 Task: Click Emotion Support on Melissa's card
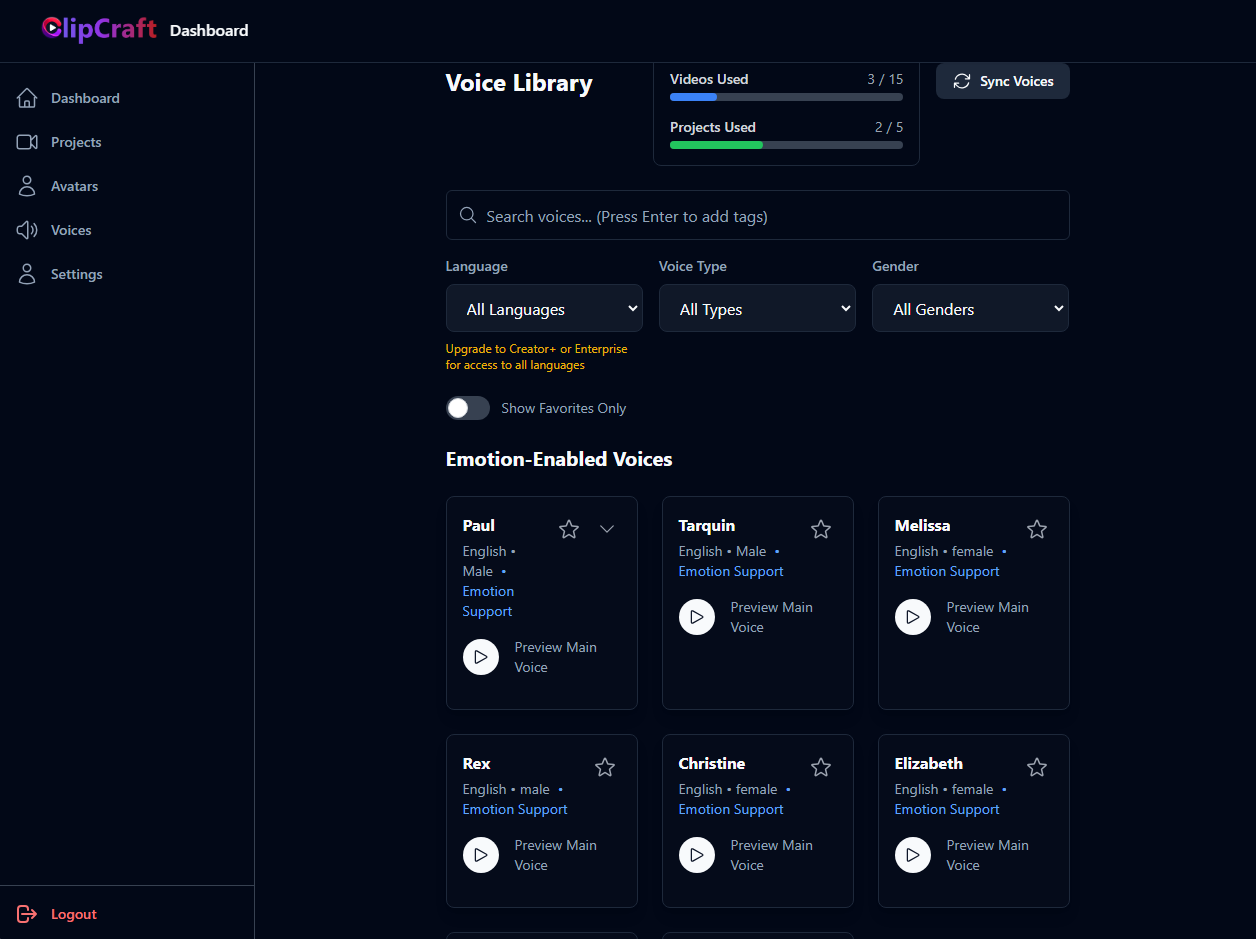pyautogui.click(x=947, y=571)
